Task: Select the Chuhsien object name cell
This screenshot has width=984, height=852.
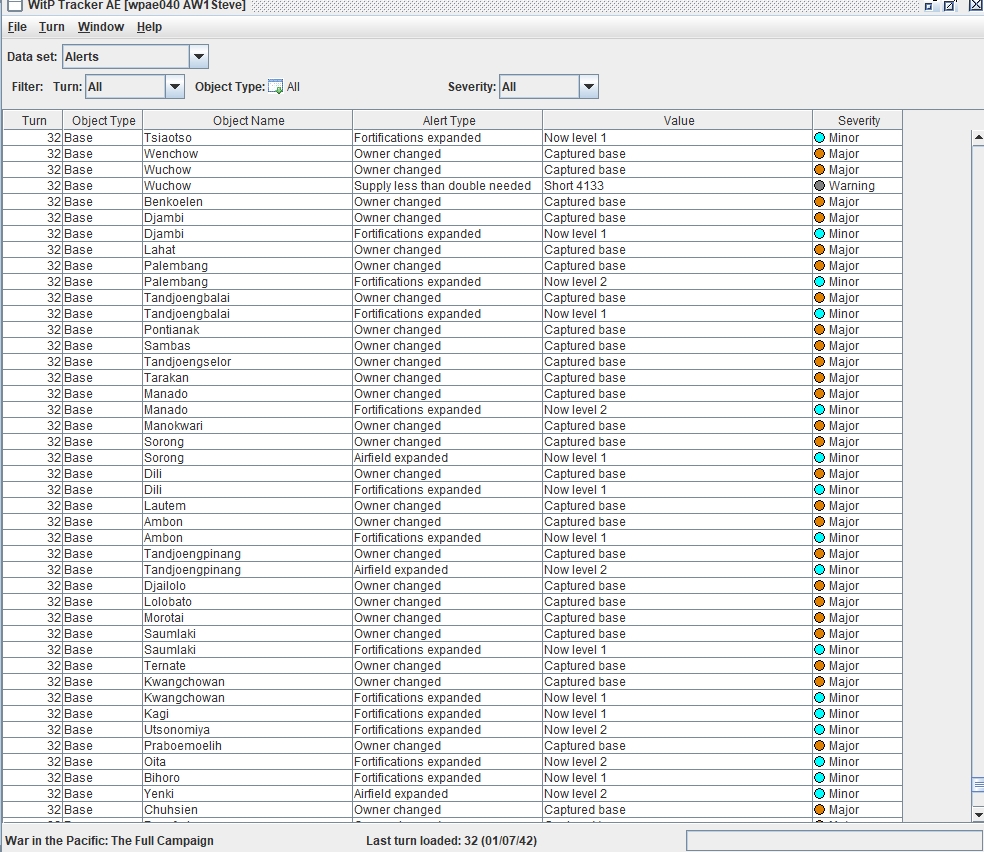Action: [248, 810]
